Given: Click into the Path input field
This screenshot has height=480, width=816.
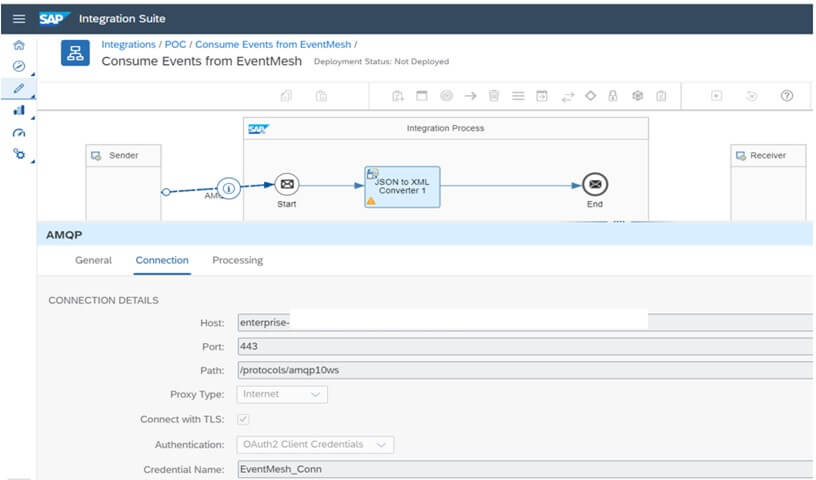Looking at the screenshot, I should coord(525,370).
